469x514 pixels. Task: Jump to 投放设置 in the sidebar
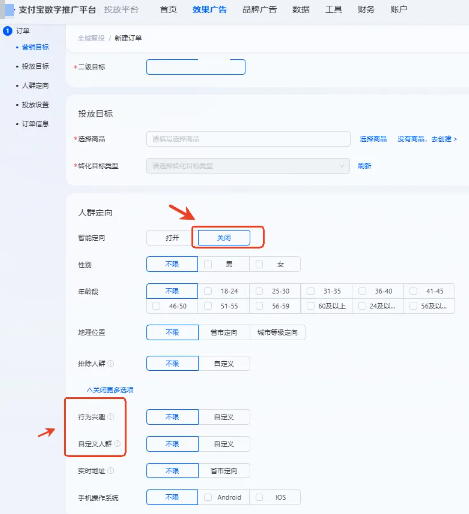point(35,105)
